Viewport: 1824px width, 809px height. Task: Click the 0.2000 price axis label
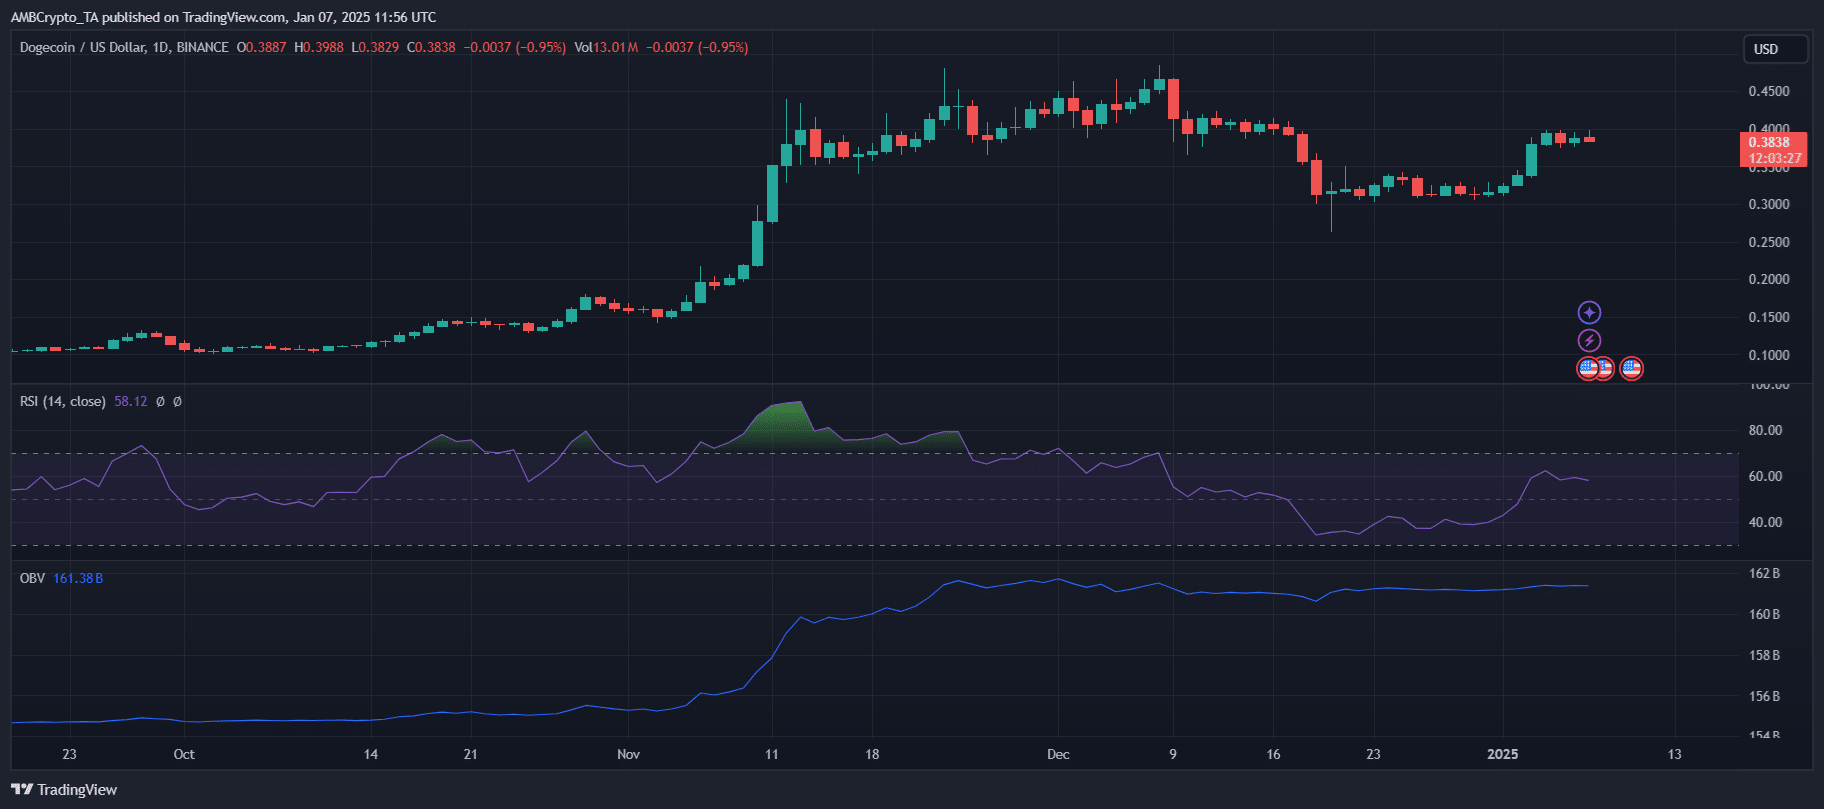pos(1769,279)
